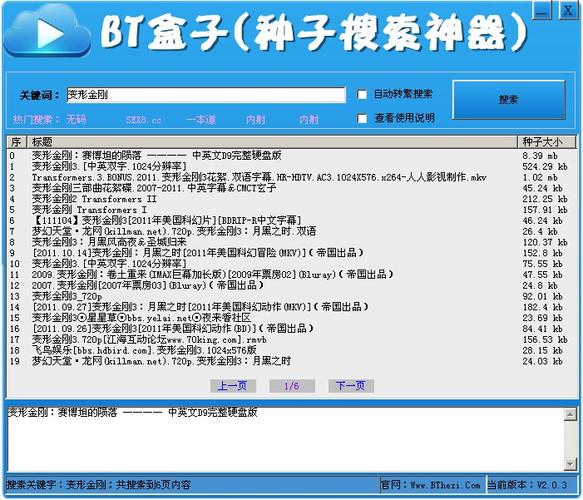Click the 1/6 page indicator
This screenshot has height=500, width=583.
292,386
